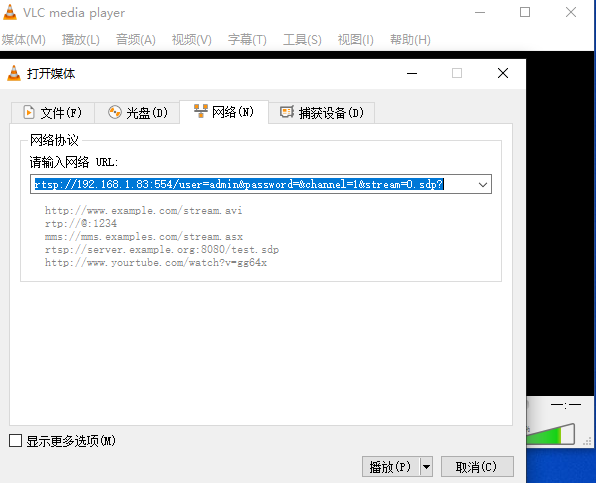Maximize the VLC media player window

[525, 12]
